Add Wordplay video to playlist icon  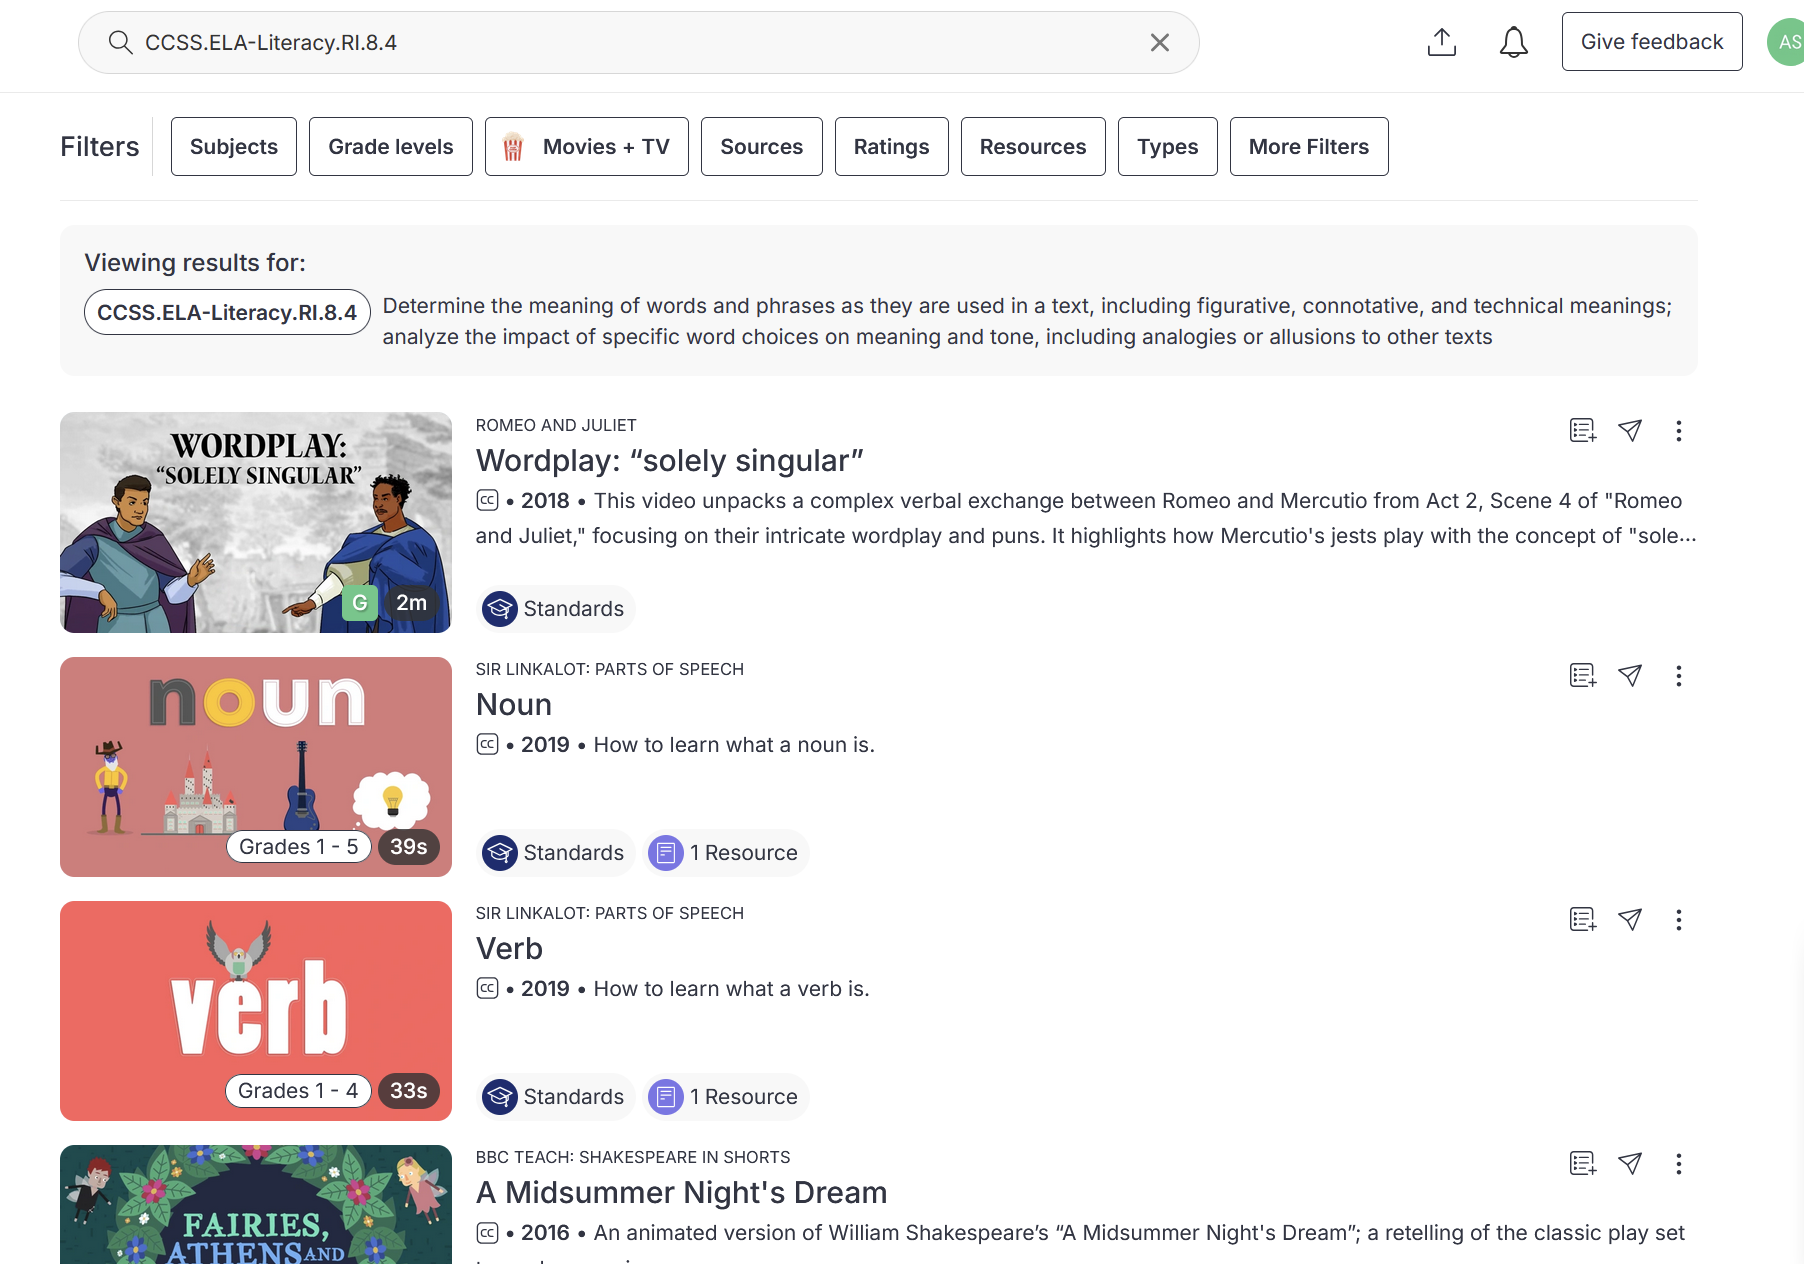click(x=1582, y=430)
